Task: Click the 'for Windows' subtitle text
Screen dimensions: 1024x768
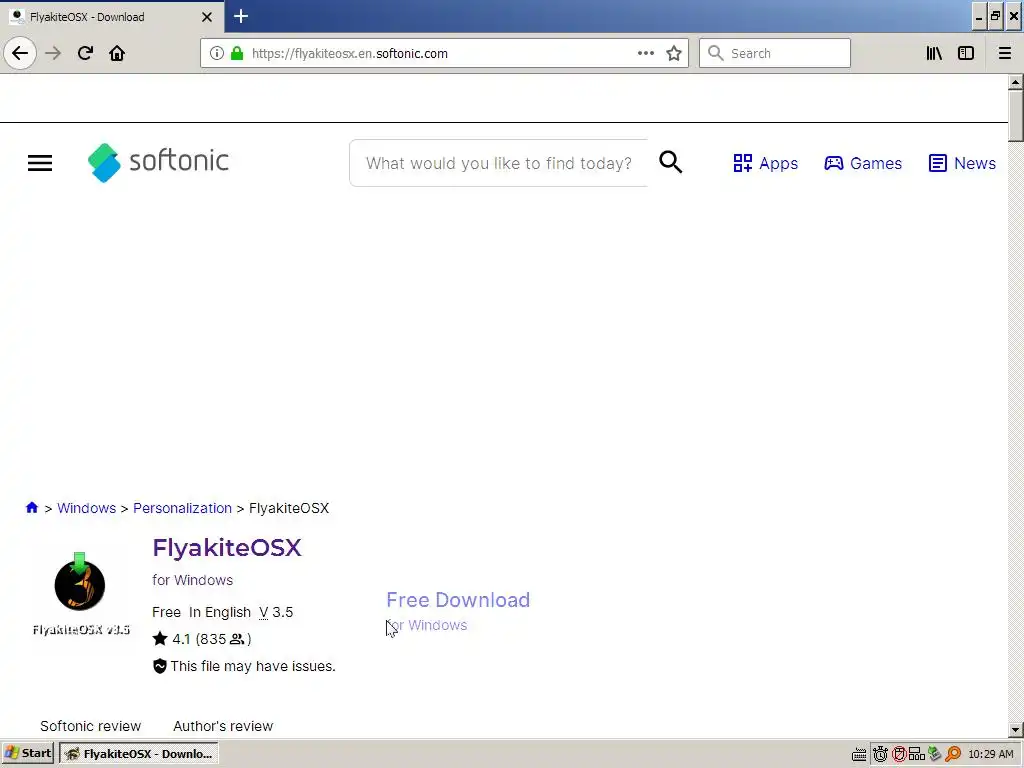Action: tap(192, 580)
